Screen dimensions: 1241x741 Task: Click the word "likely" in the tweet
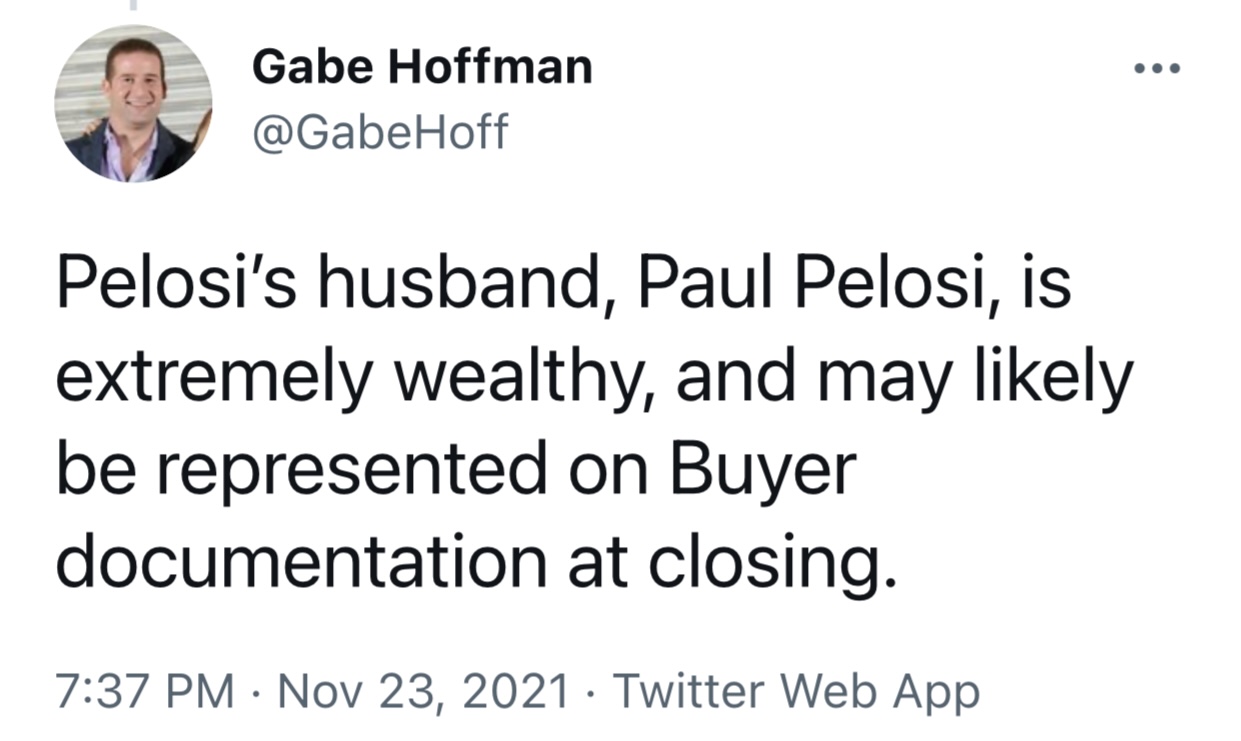pyautogui.click(x=1040, y=380)
